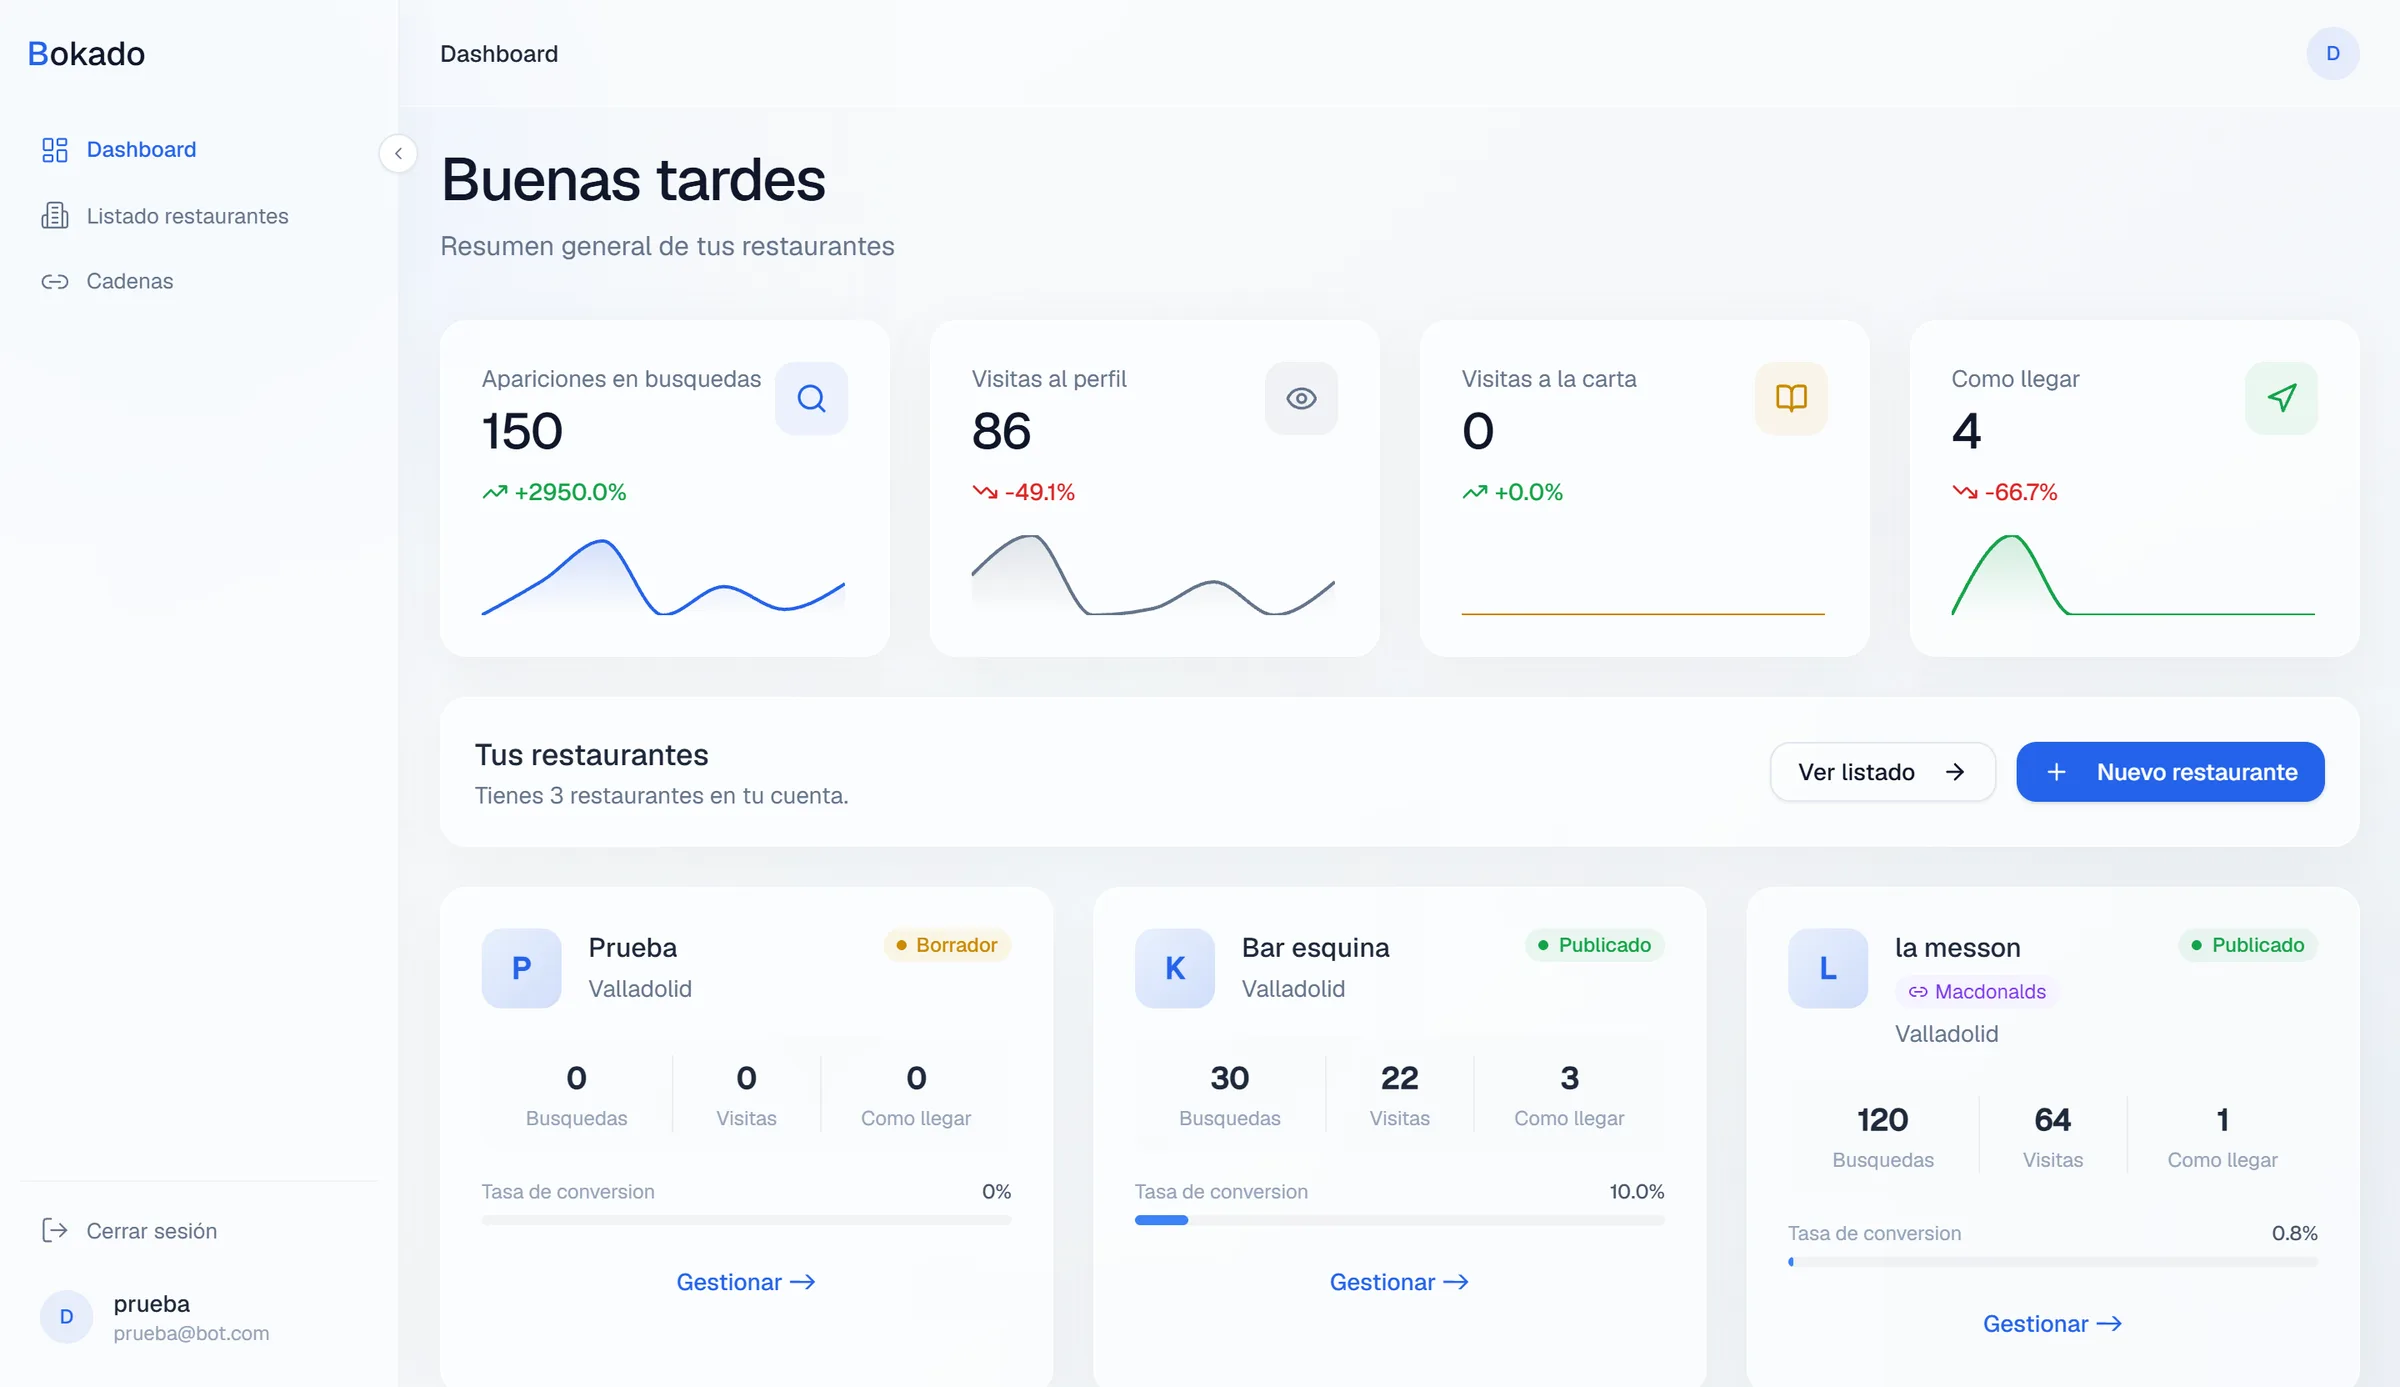Click the Listado restaurantes building icon

click(x=55, y=216)
